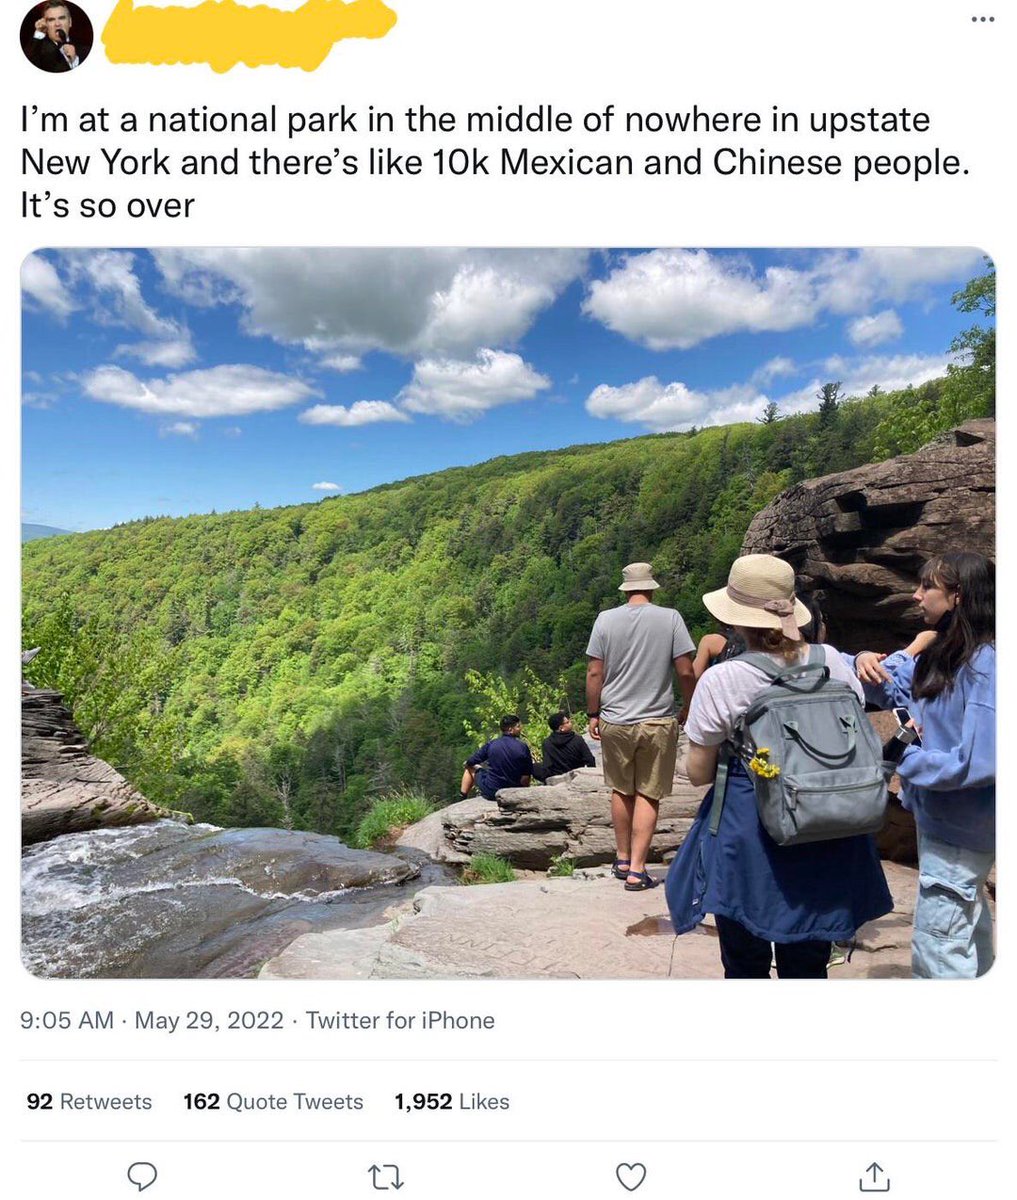Viewport: 1017px width, 1200px height.
Task: Open the author's profile avatar
Action: click(x=56, y=36)
